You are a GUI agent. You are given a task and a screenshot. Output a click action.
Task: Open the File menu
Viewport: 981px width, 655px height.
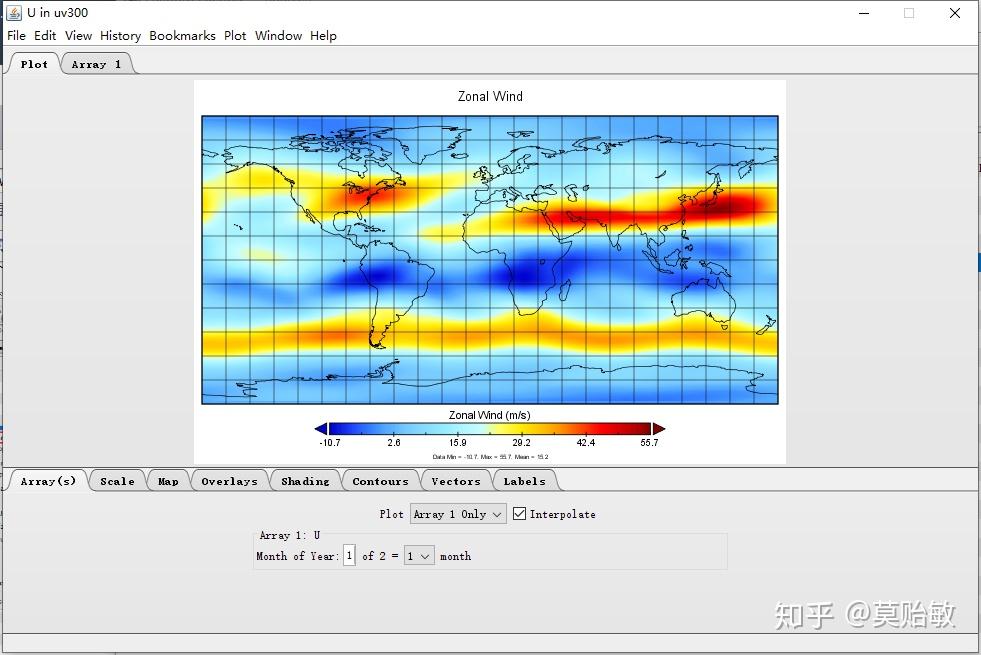(x=16, y=36)
